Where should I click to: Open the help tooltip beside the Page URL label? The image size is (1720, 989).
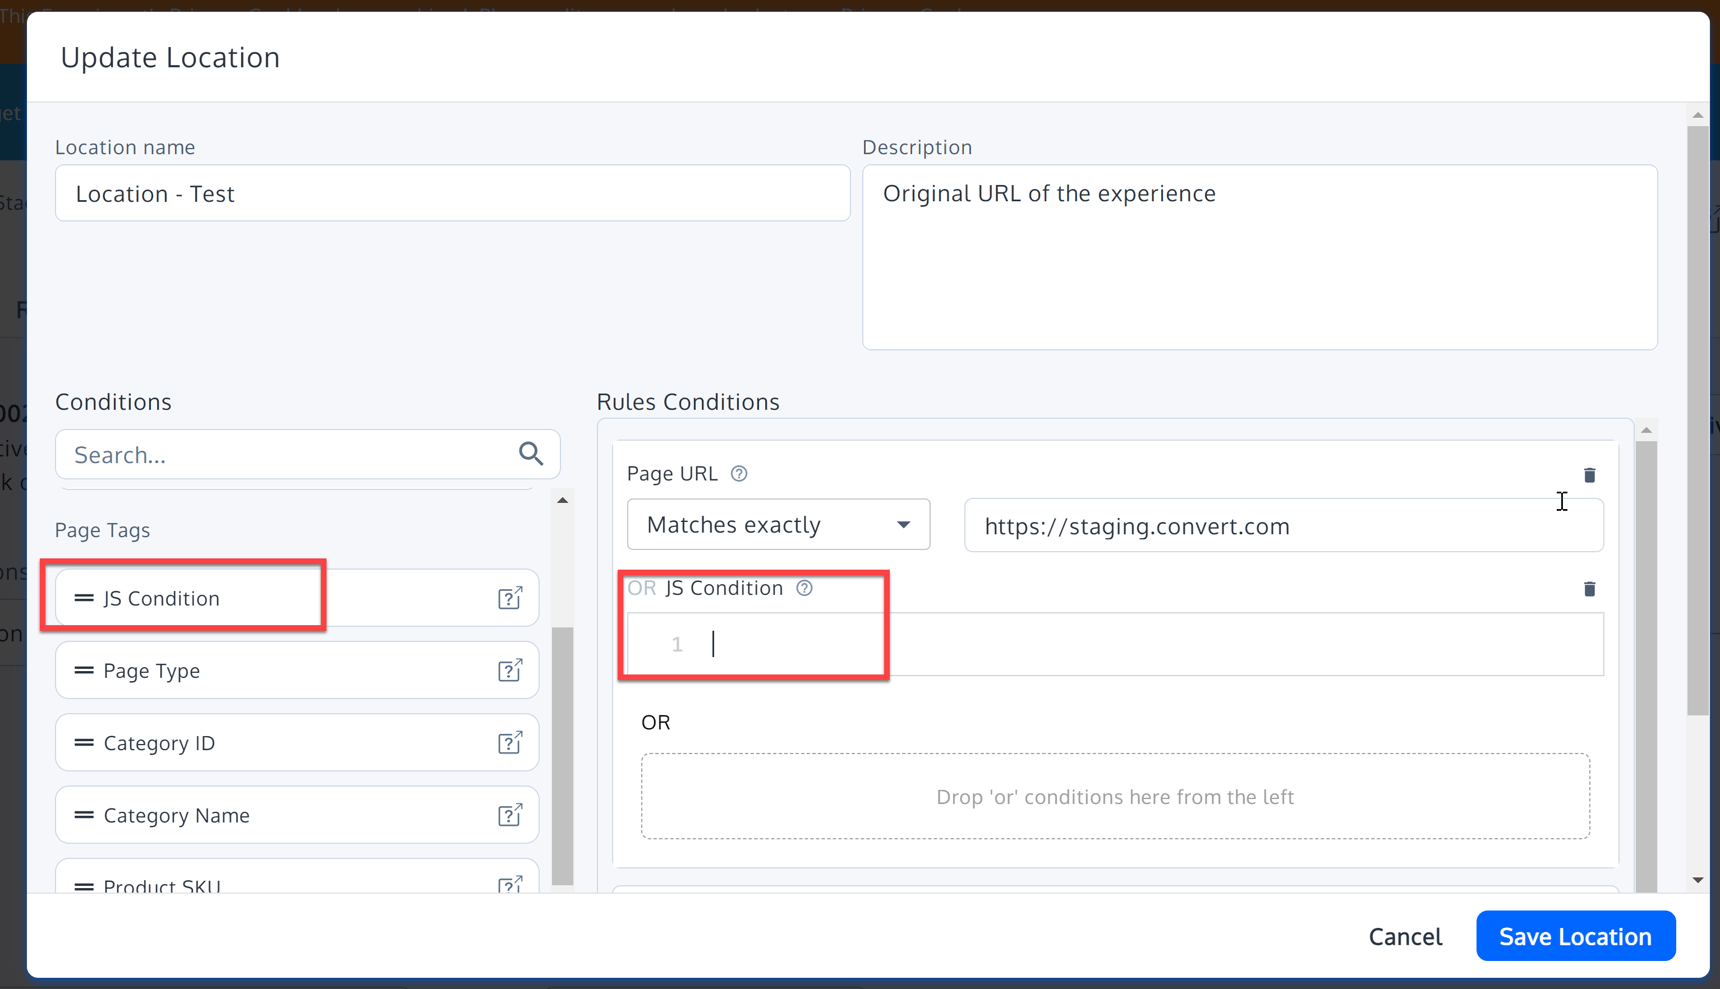pos(739,474)
